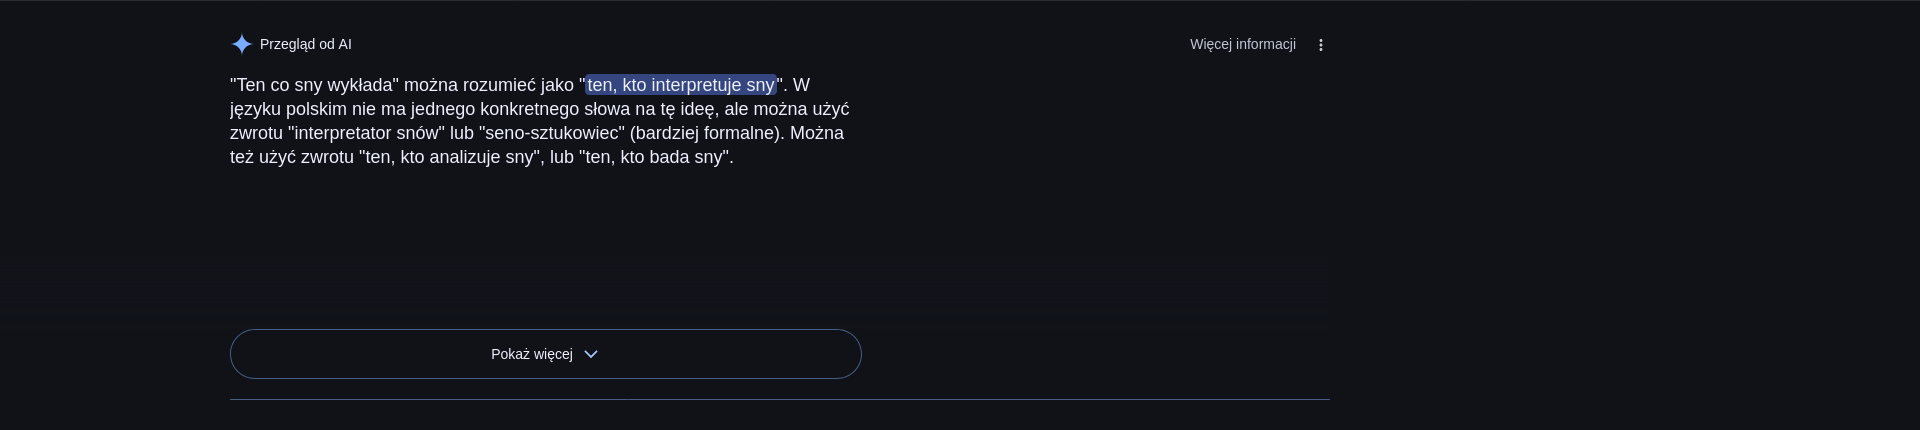Click the highlighted phrase "ten, kto interpretuje sny"

pyautogui.click(x=680, y=85)
